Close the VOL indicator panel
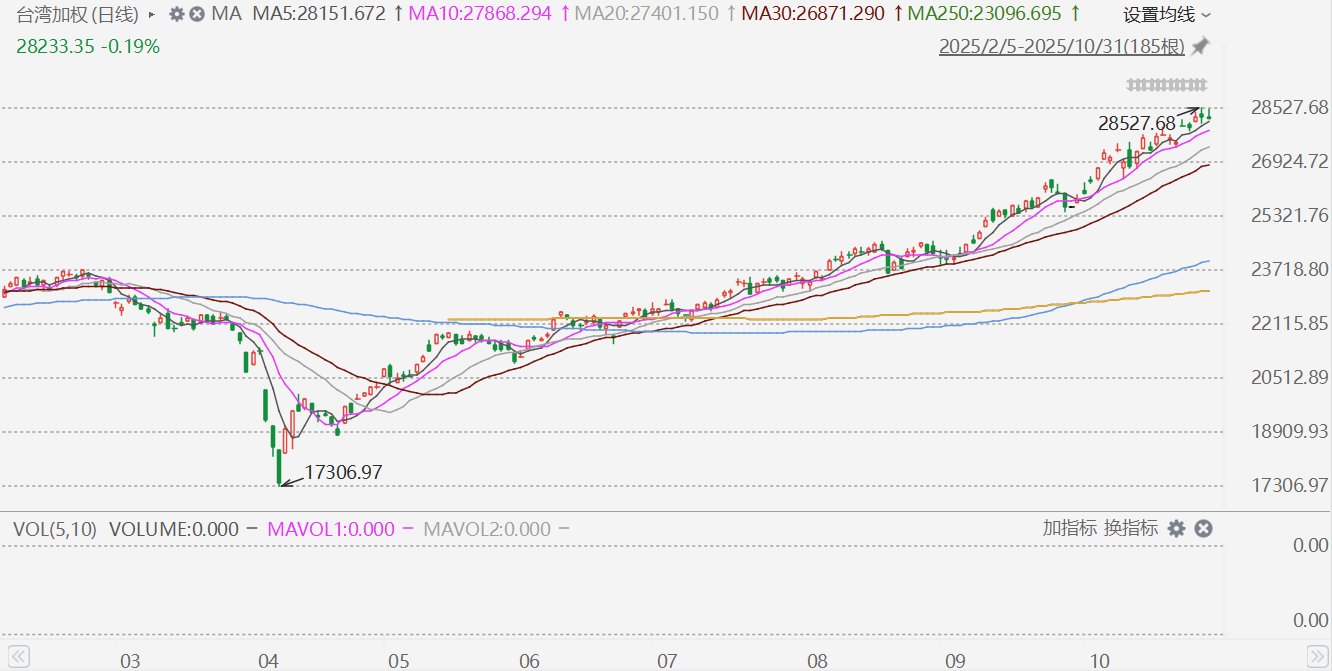1332x671 pixels. (1203, 528)
